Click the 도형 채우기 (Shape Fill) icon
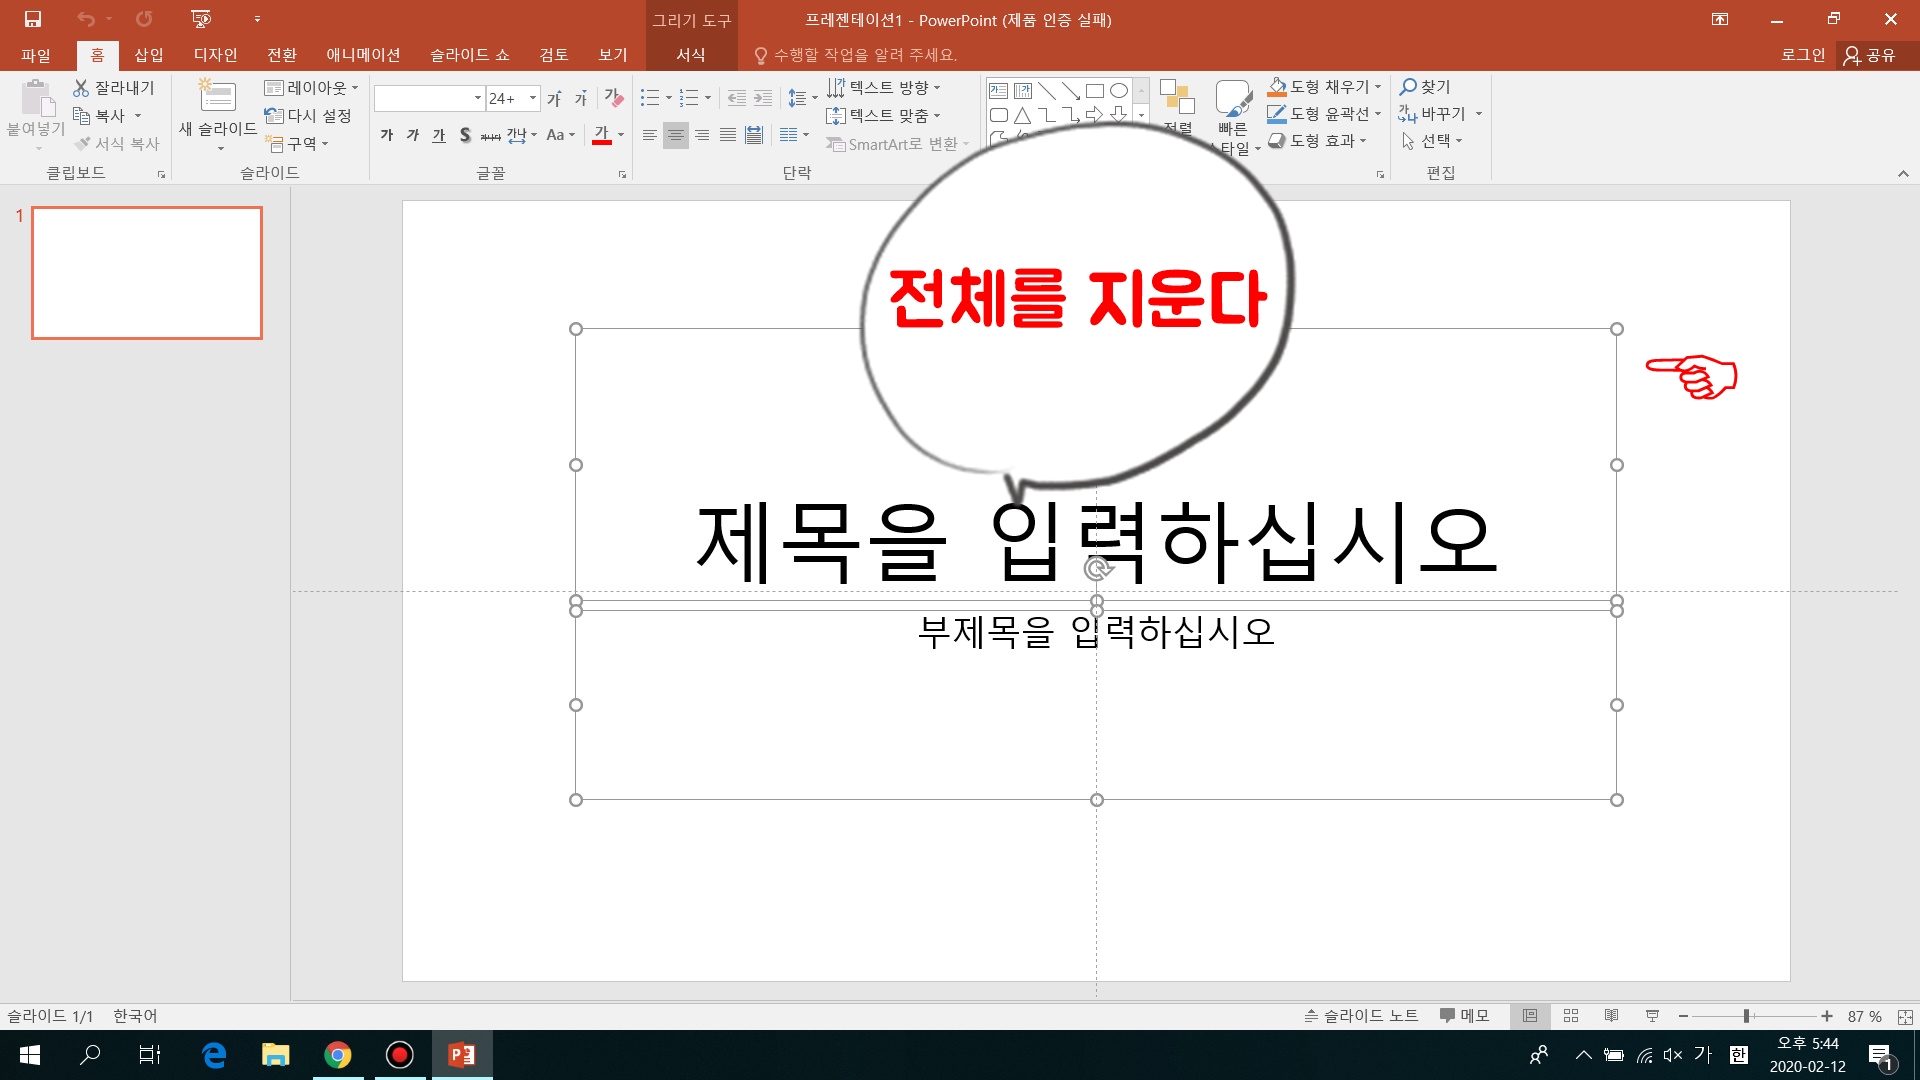Screen dimensions: 1920x1080 pyautogui.click(x=1277, y=87)
